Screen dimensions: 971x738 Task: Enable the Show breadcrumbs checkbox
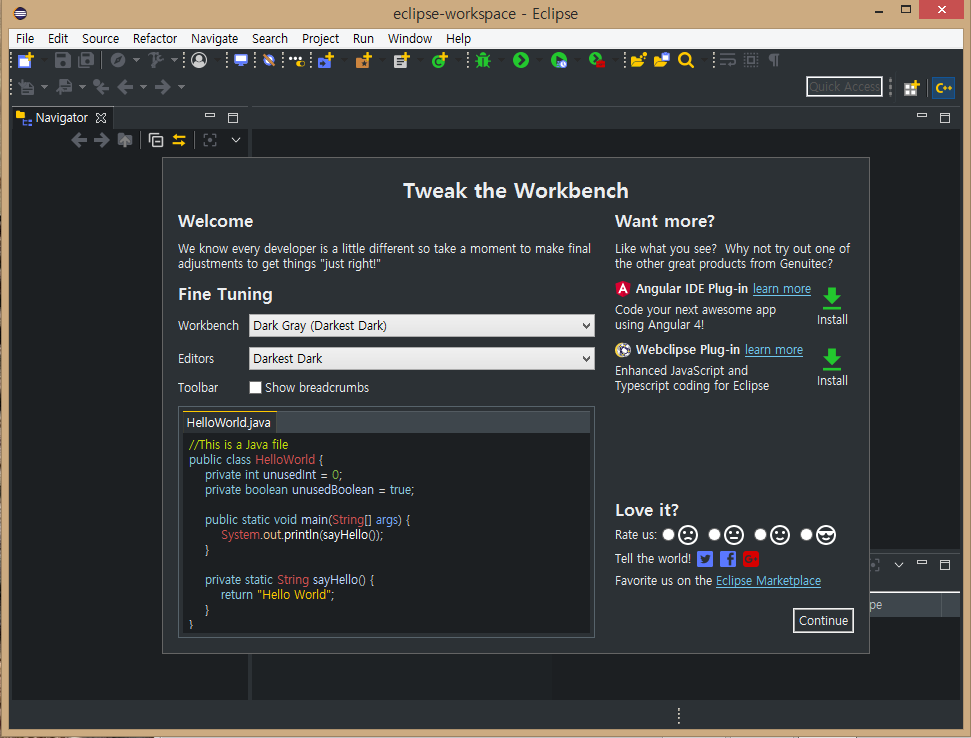[x=255, y=388]
